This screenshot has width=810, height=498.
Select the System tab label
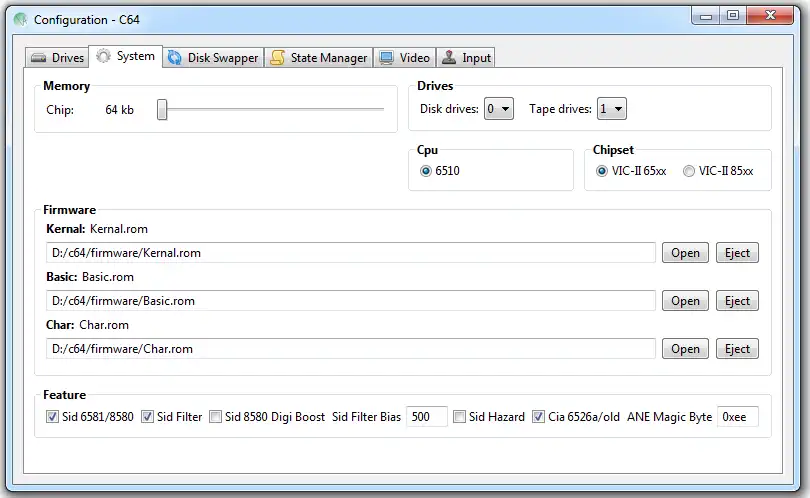[x=135, y=56]
